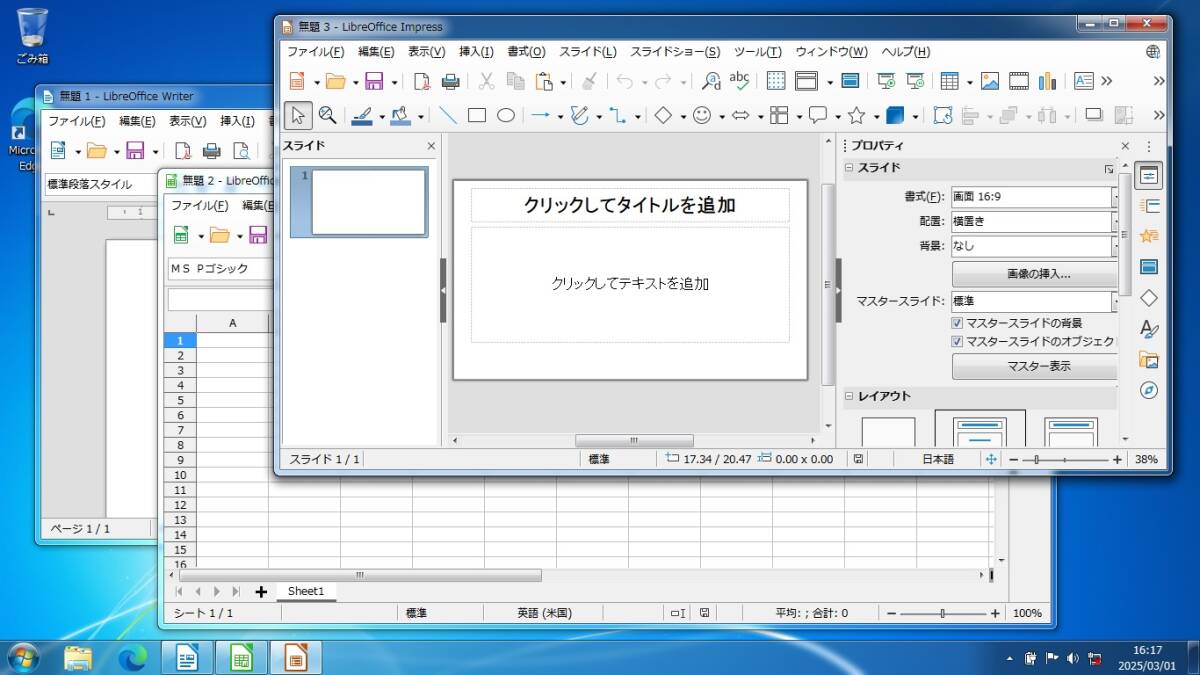The height and width of the screenshot is (675, 1200).
Task: Open Gallery deck in Impress sidebar
Action: click(1149, 360)
